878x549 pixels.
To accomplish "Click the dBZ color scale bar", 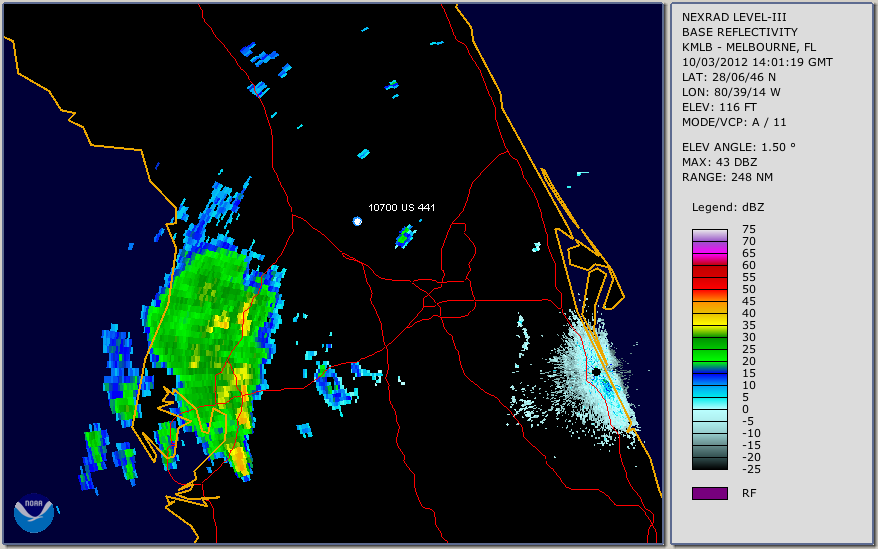I will coord(710,349).
